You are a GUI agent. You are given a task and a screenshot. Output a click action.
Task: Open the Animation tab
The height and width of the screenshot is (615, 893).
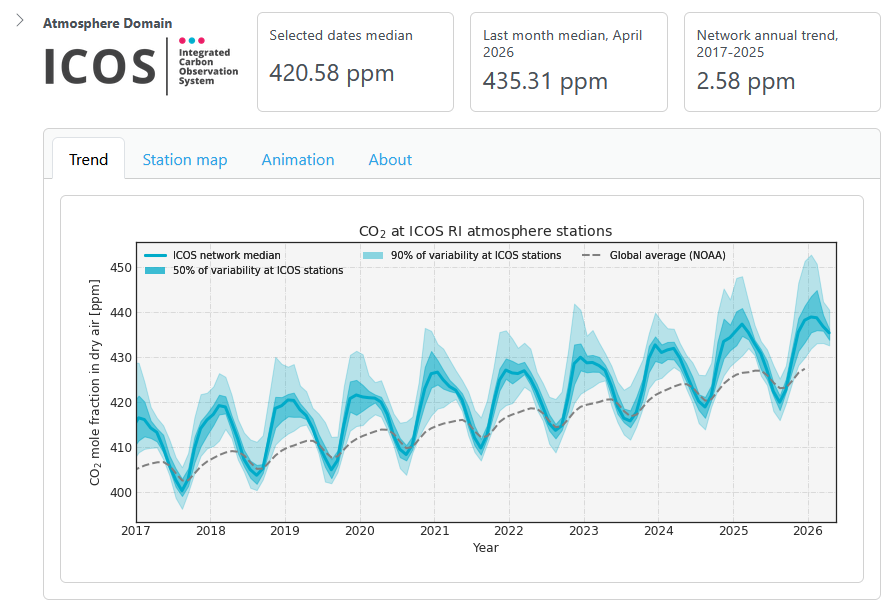[x=298, y=159]
